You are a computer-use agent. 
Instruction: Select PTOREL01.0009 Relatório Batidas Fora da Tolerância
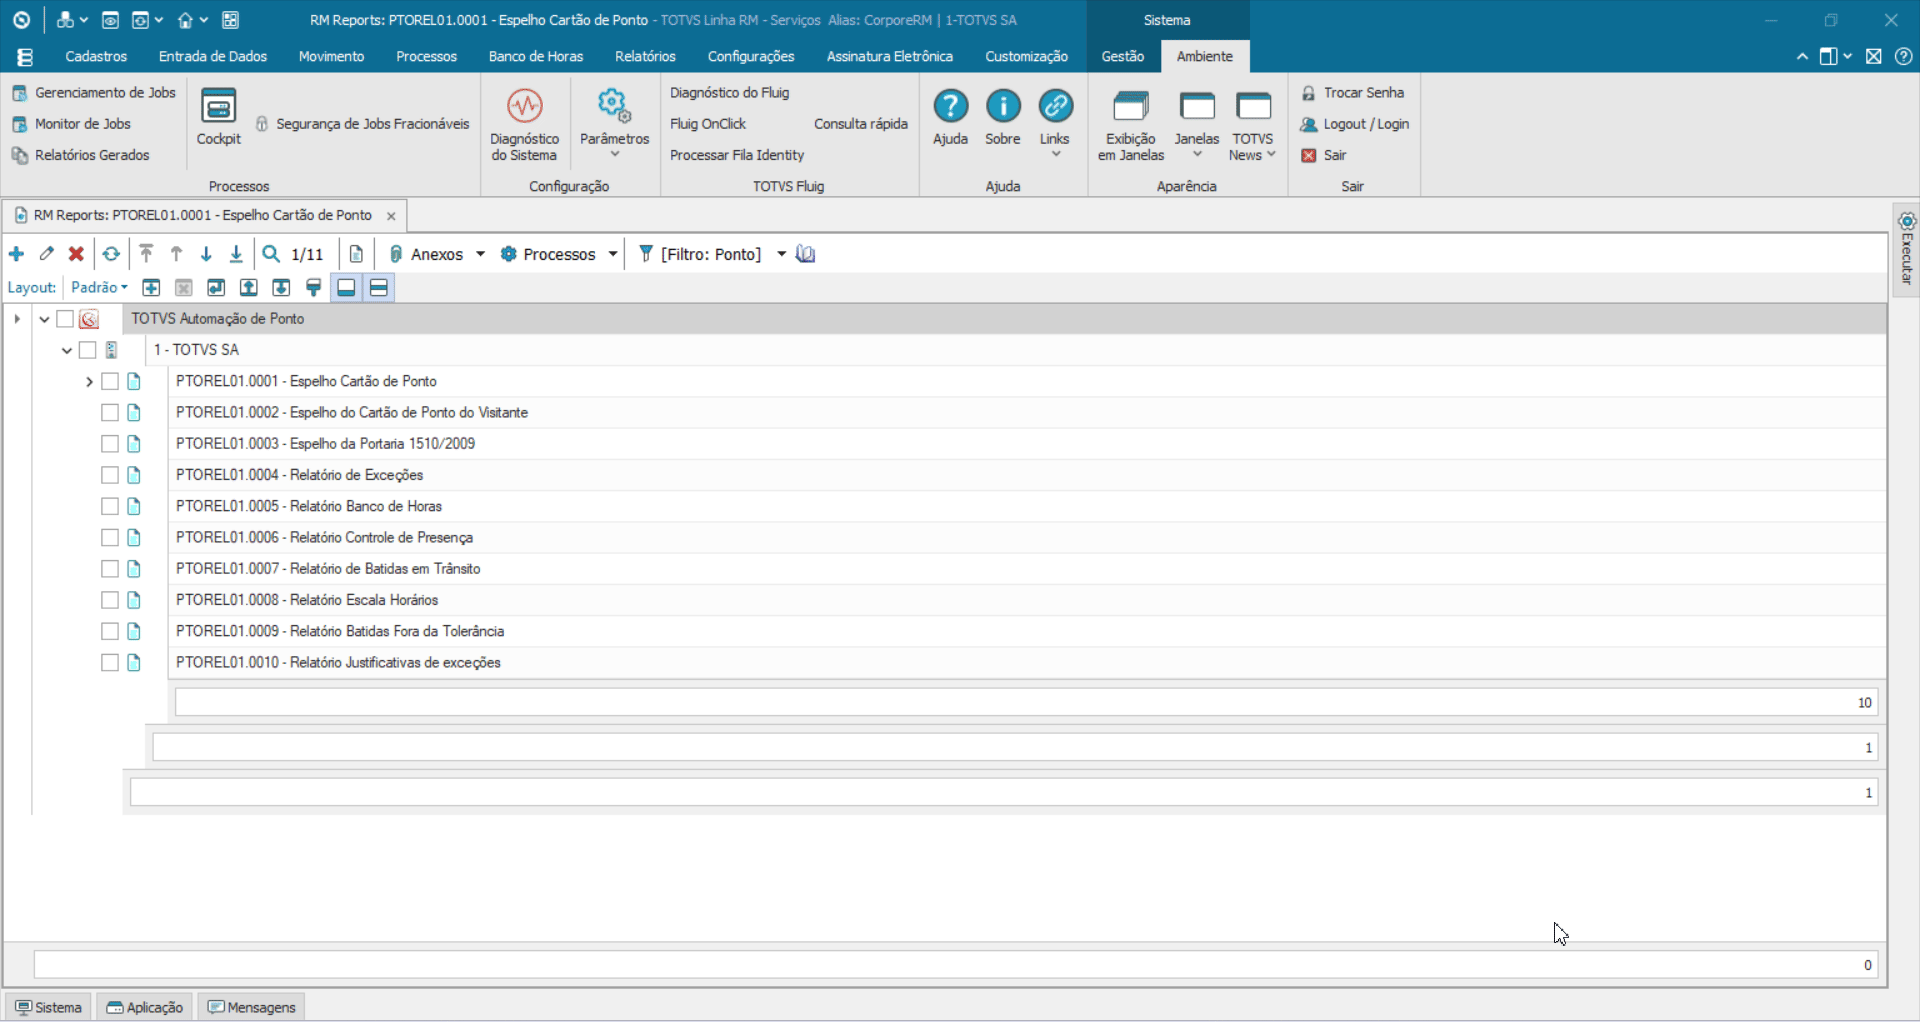(x=1026, y=631)
